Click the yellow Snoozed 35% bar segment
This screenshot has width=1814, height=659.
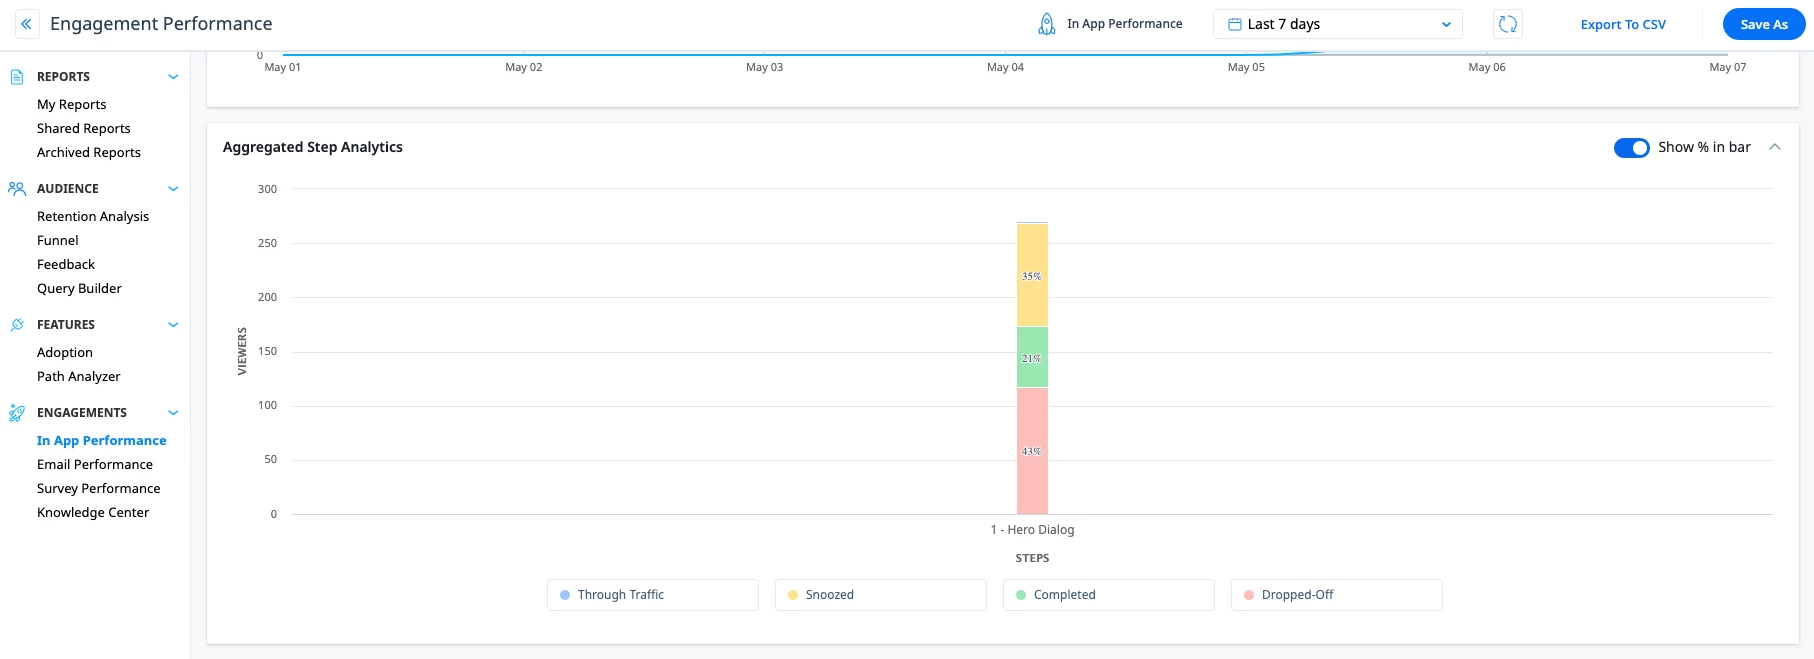tap(1032, 275)
